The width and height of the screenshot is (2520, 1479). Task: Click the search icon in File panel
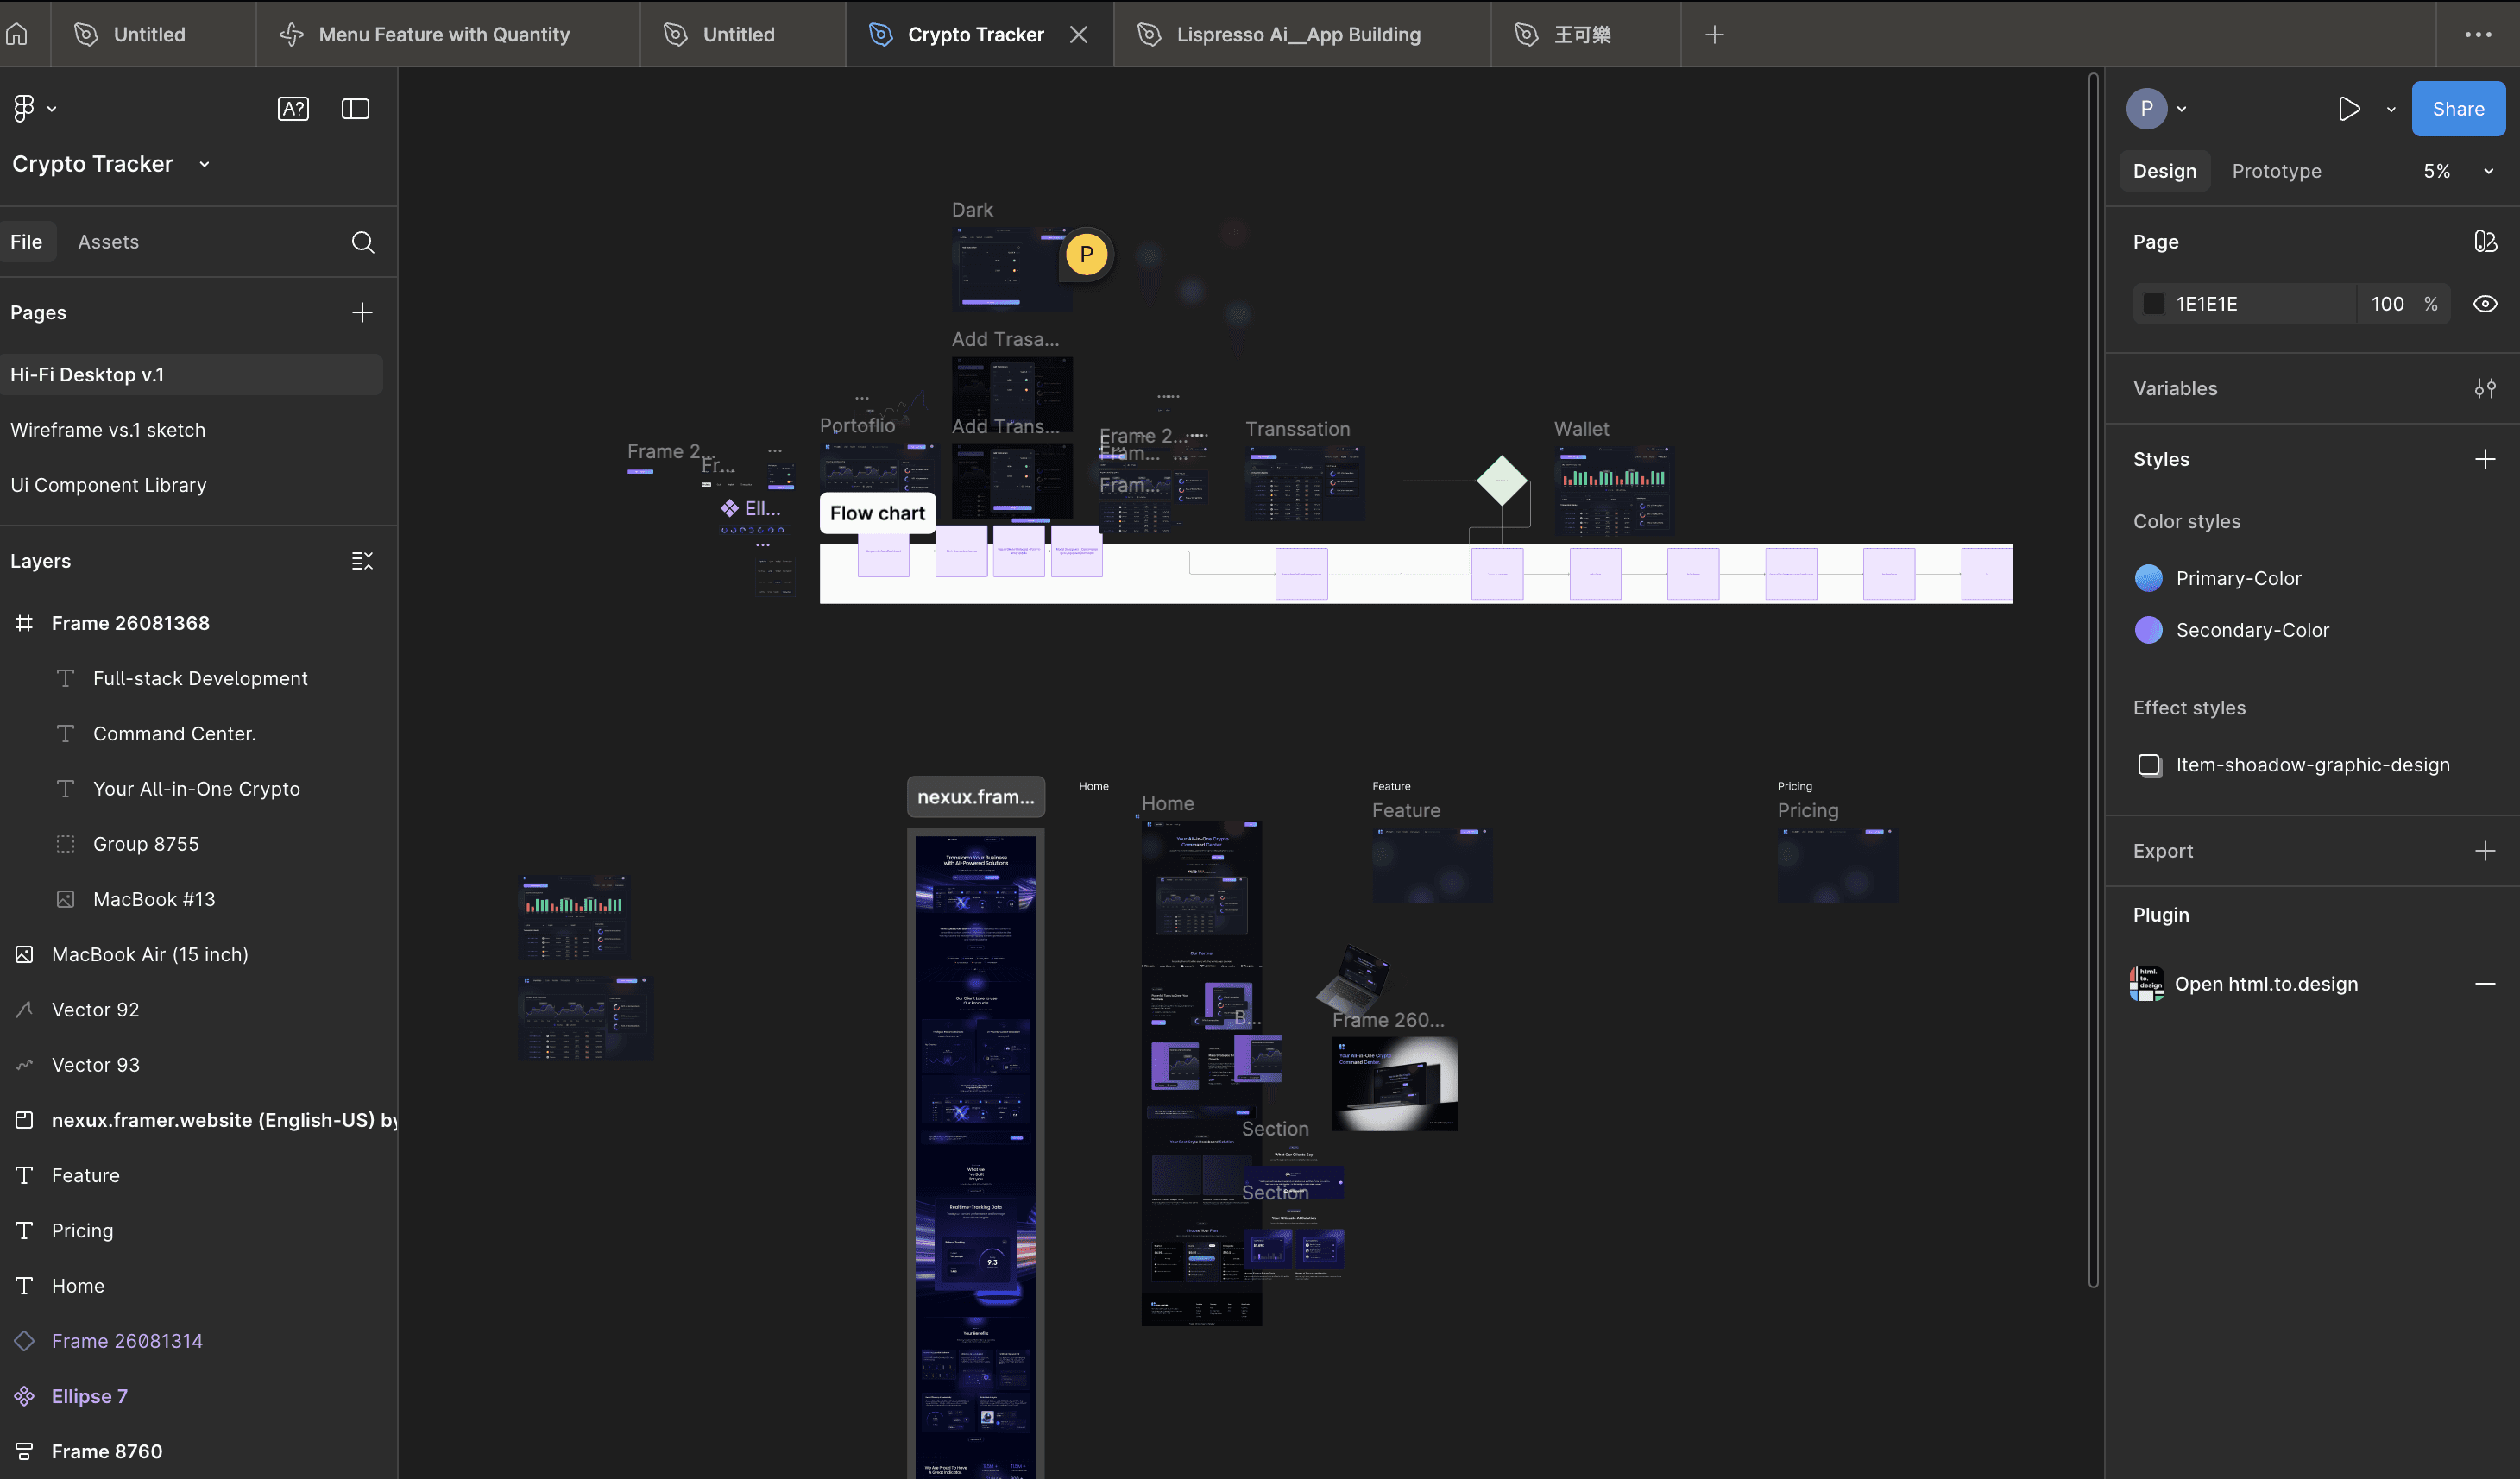tap(363, 242)
